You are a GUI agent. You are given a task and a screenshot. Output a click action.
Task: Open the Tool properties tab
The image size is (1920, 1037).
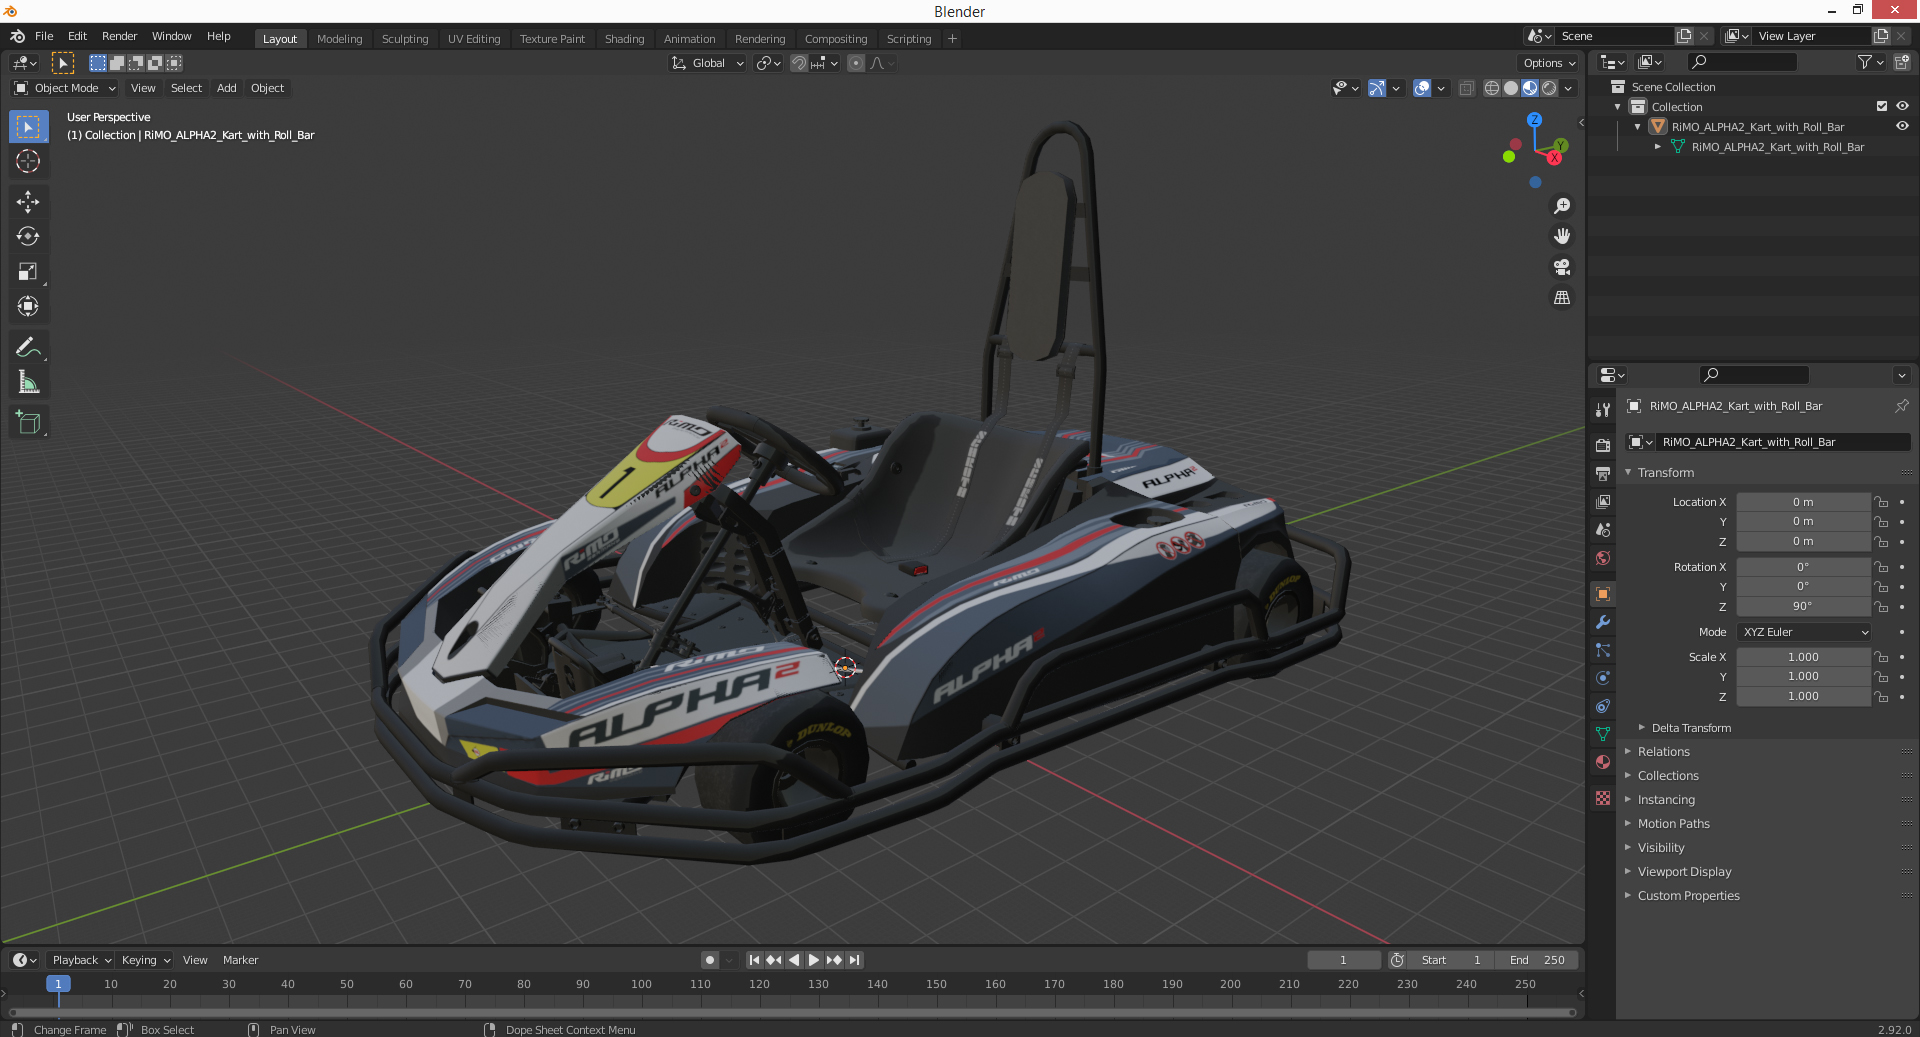pos(1603,410)
